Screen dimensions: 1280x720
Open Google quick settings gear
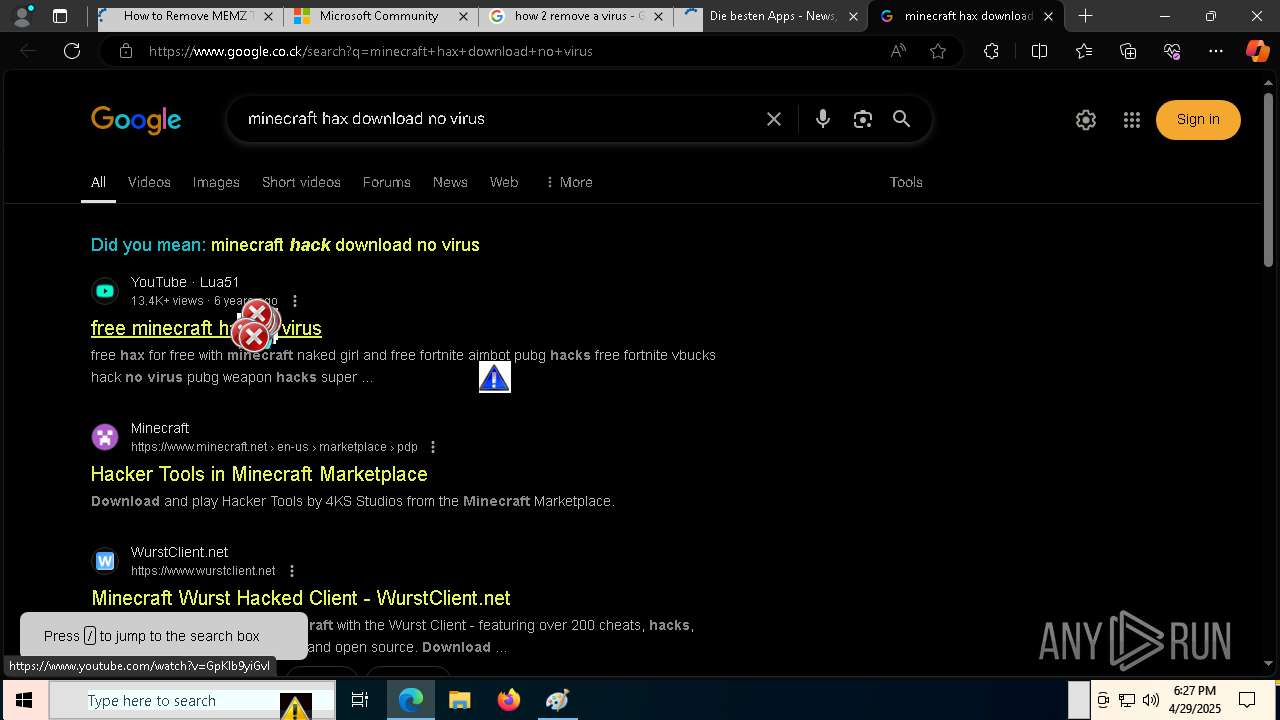click(1086, 120)
